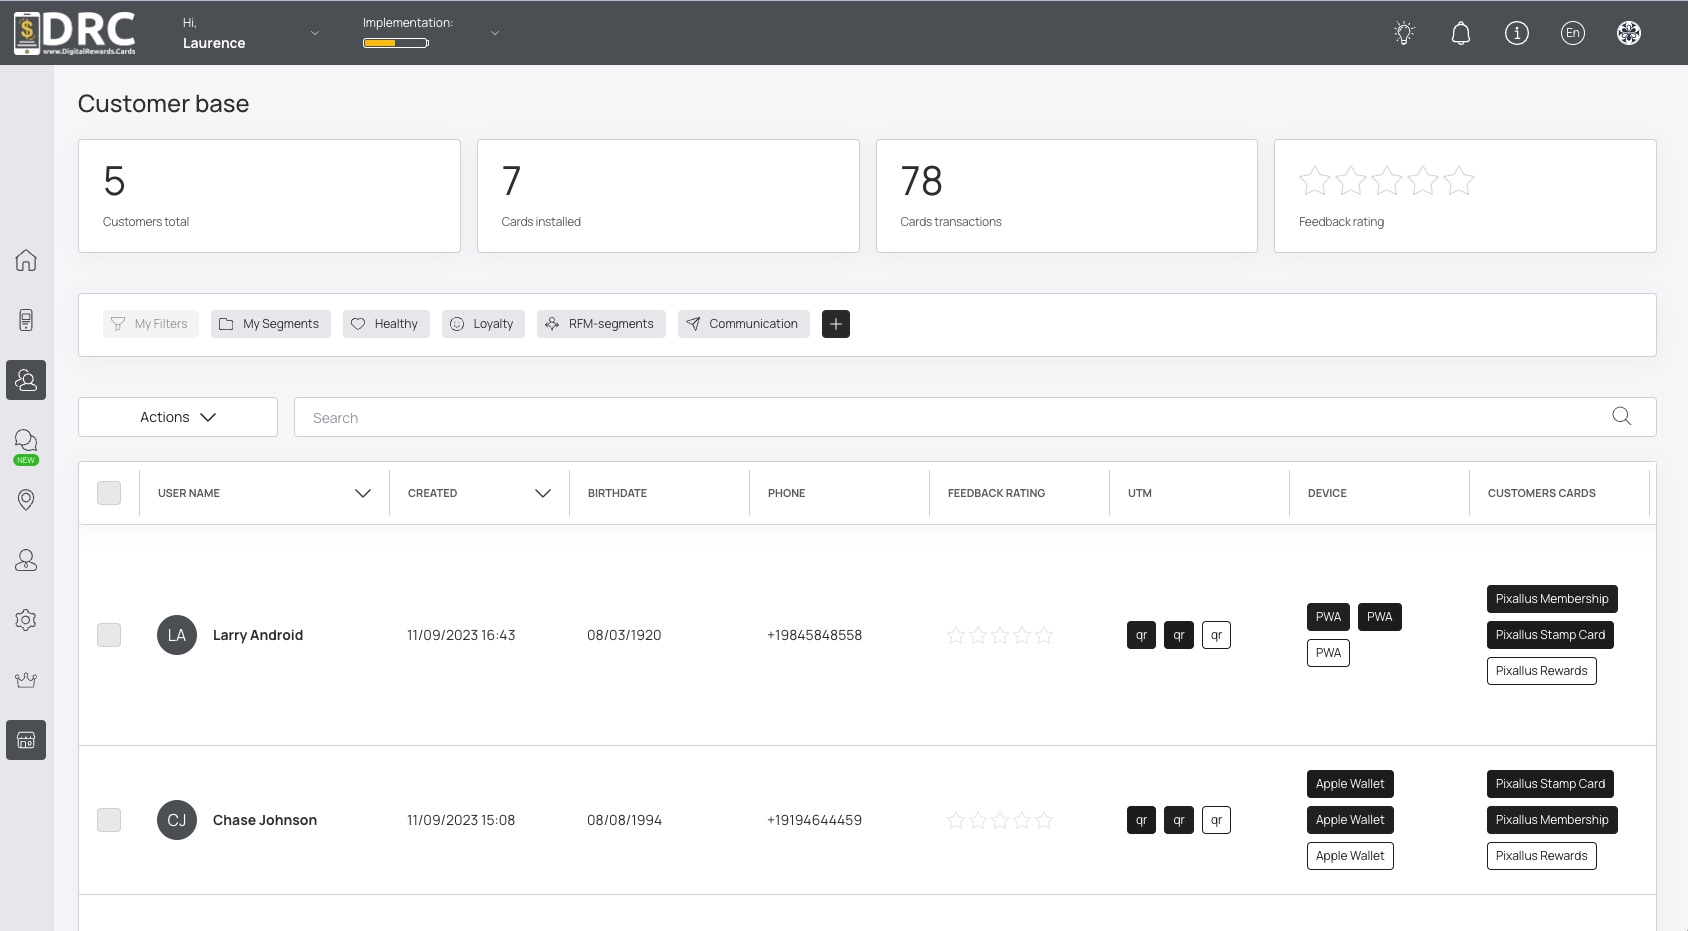
Task: Click outlined qr tag in Chase Johnson row
Action: [1216, 820]
